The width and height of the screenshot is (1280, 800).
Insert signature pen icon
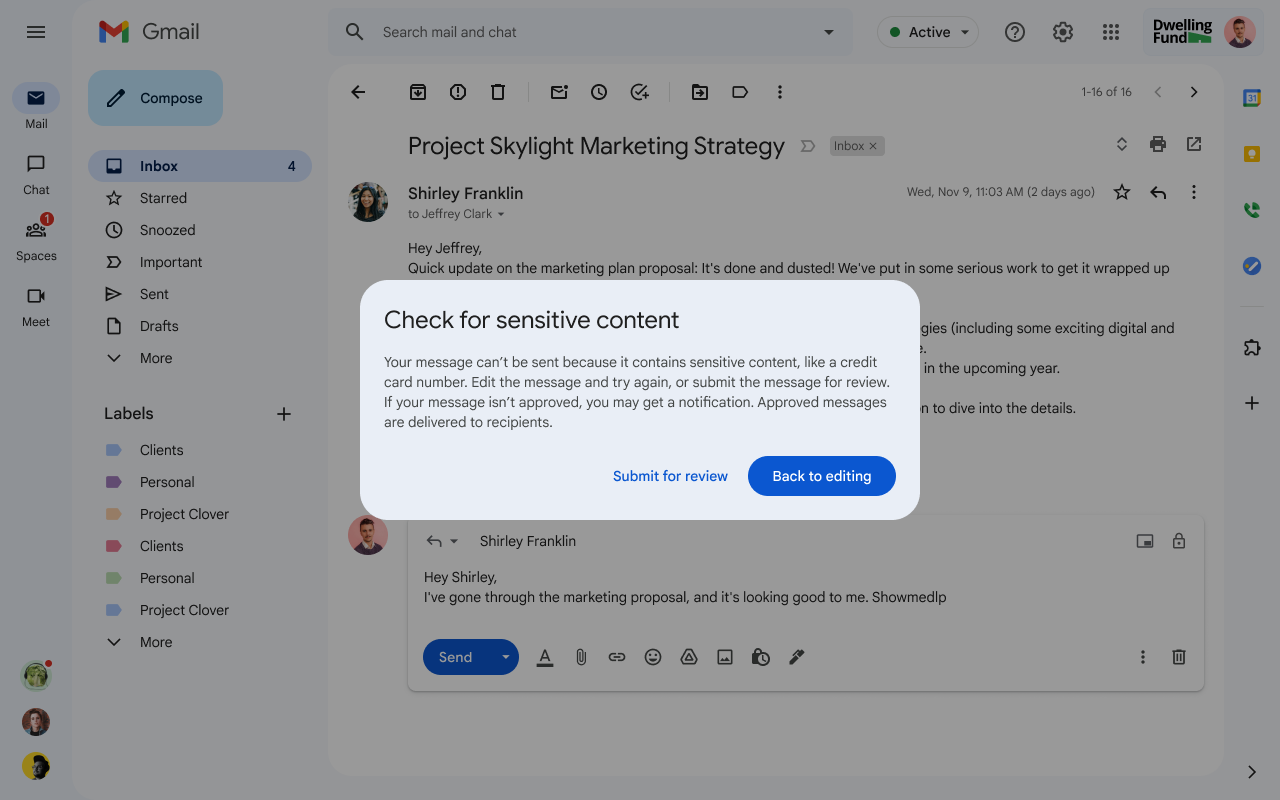coord(797,657)
